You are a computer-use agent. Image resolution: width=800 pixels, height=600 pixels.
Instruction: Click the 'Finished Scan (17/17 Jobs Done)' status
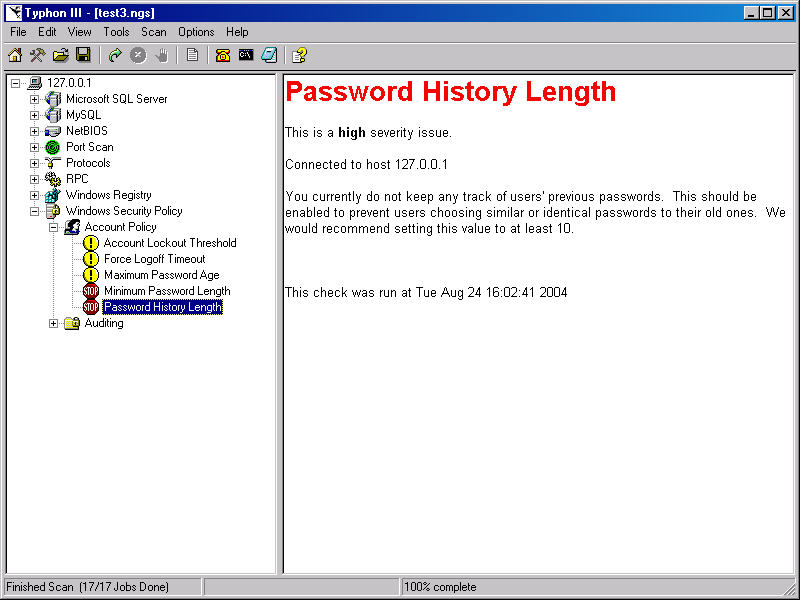87,587
